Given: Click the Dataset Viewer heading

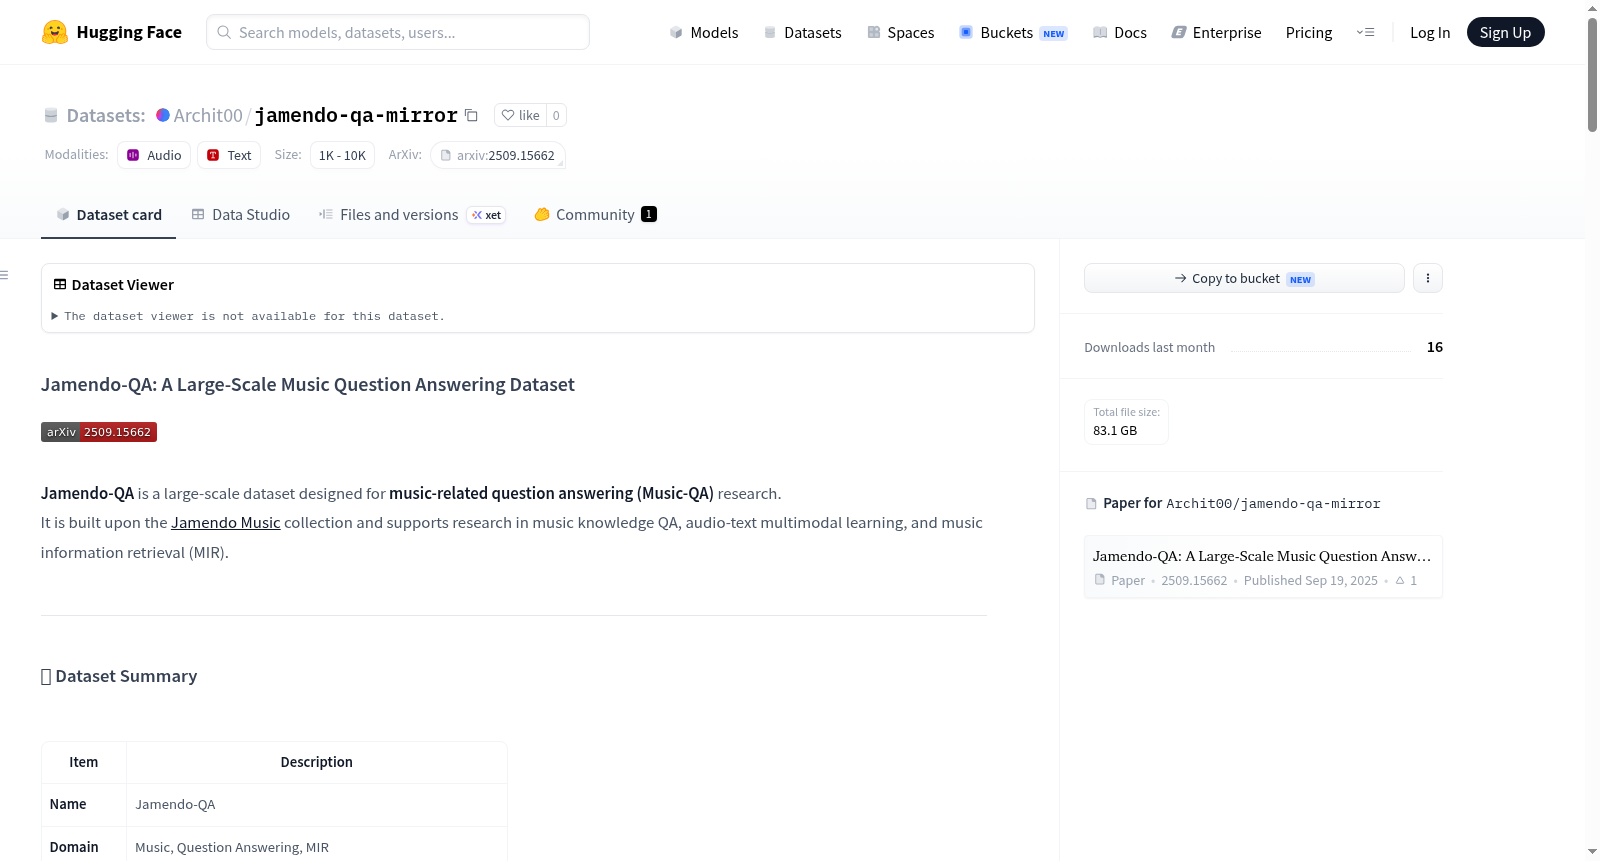Looking at the screenshot, I should (x=113, y=285).
